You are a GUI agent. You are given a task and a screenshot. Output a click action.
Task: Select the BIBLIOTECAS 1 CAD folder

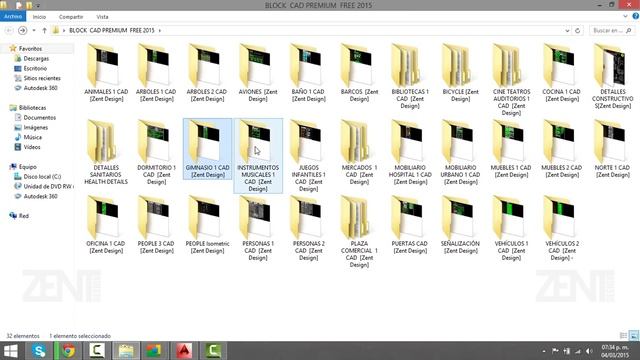pyautogui.click(x=410, y=76)
